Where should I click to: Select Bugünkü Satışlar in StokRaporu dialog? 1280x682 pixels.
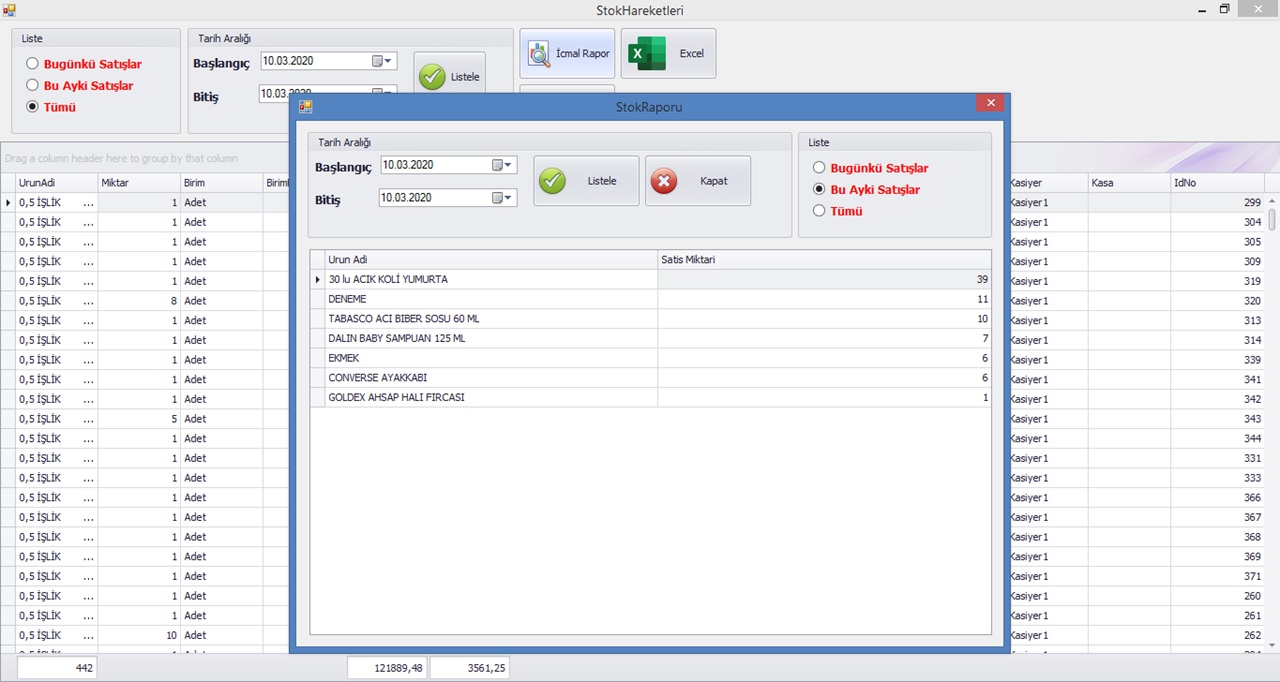point(820,168)
